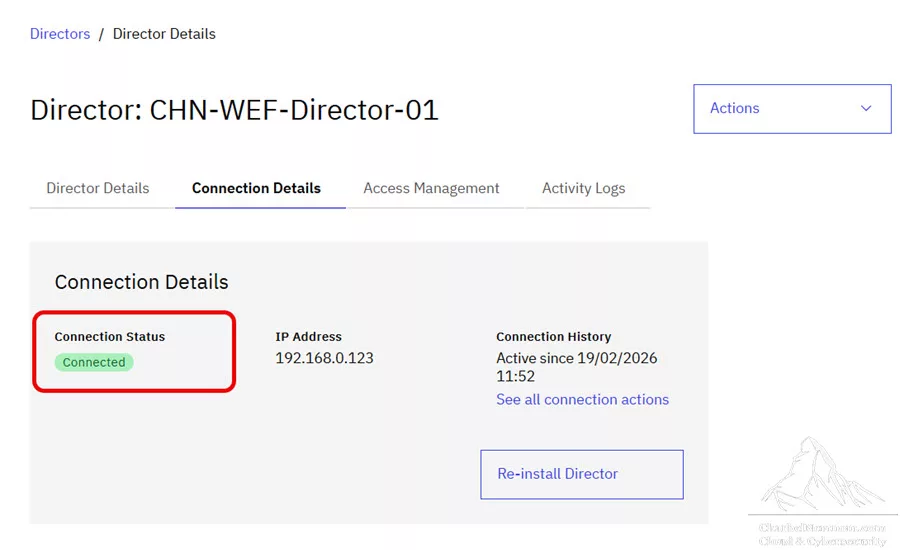Open the Actions dropdown
The height and width of the screenshot is (550, 900).
(x=792, y=109)
